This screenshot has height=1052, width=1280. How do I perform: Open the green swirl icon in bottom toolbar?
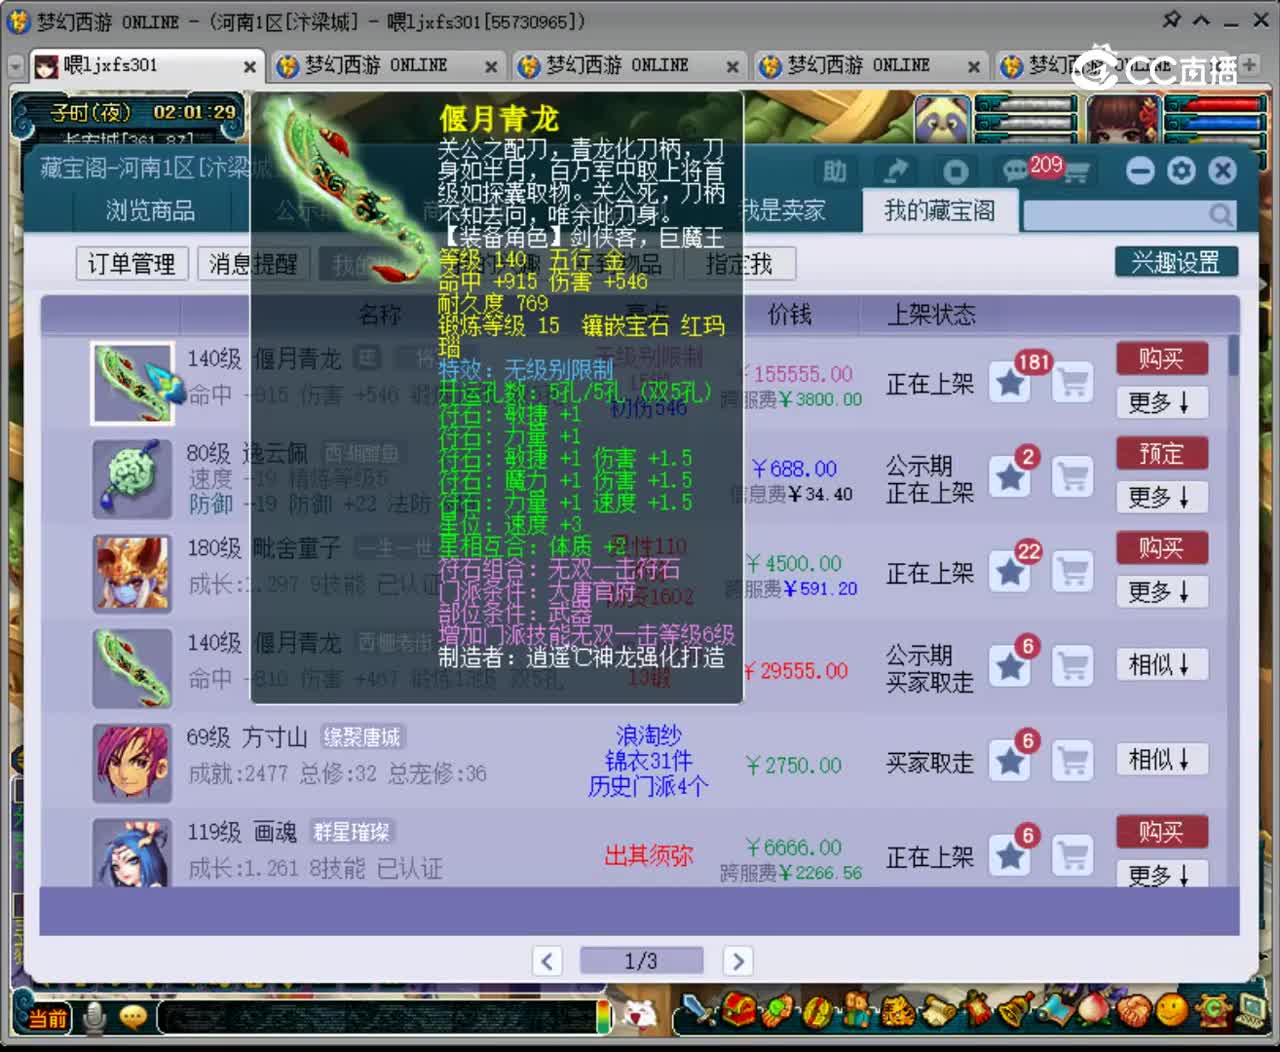click(x=1213, y=1012)
